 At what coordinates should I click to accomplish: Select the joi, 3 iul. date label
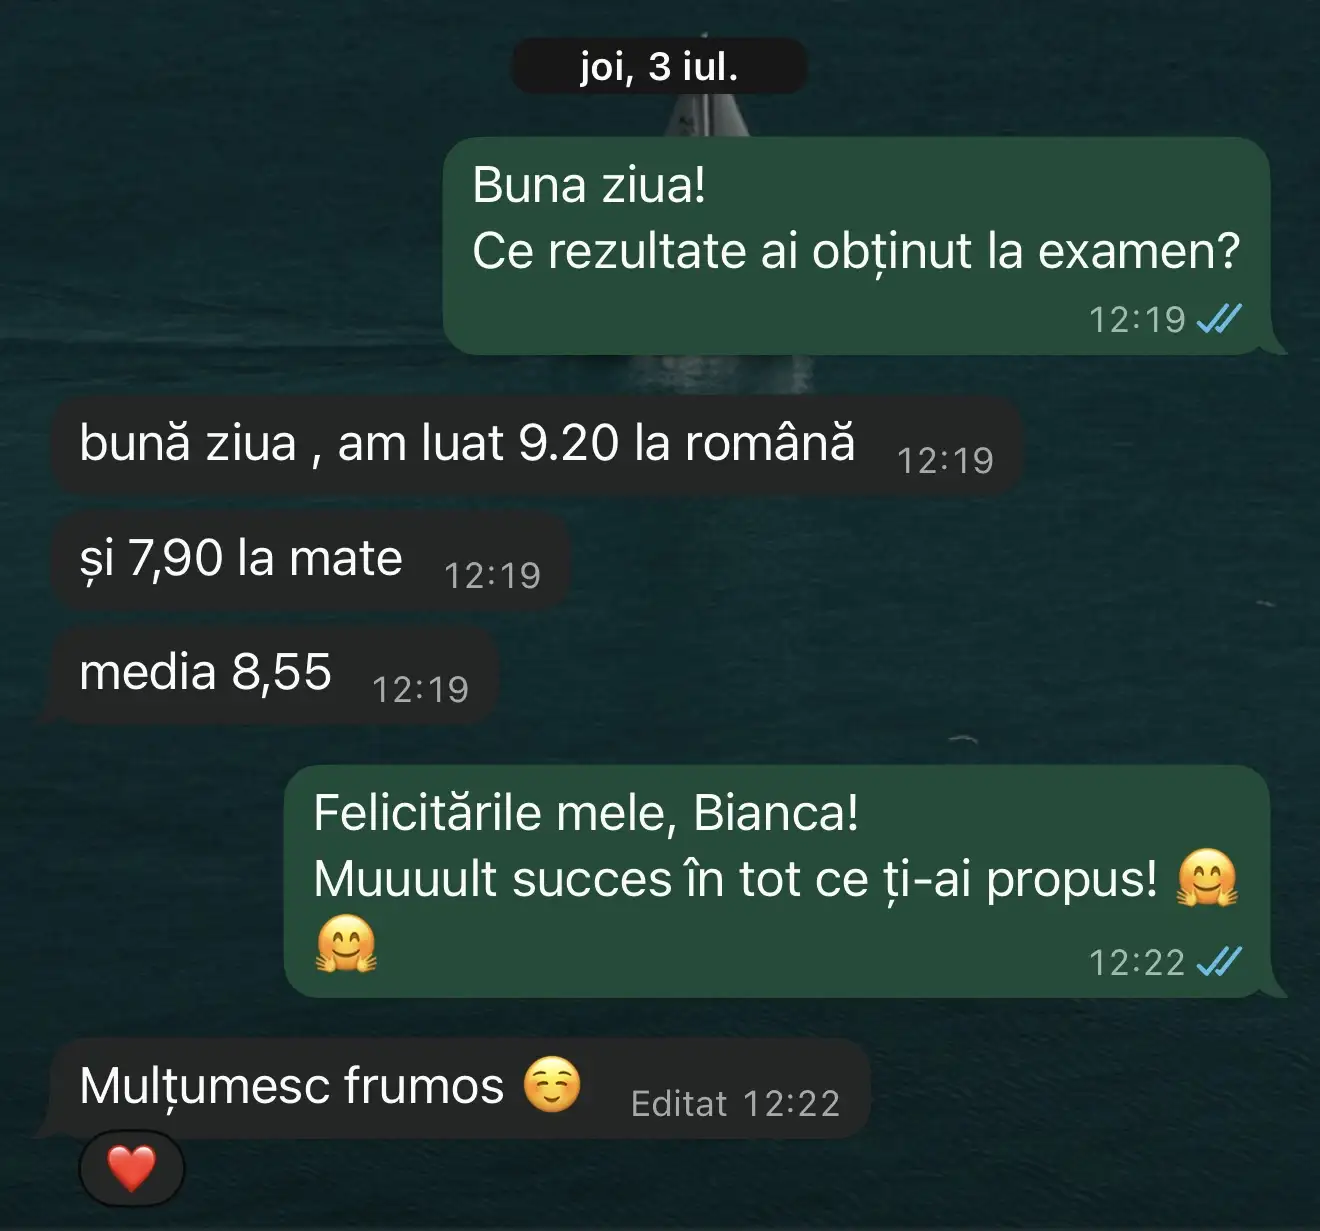[659, 66]
